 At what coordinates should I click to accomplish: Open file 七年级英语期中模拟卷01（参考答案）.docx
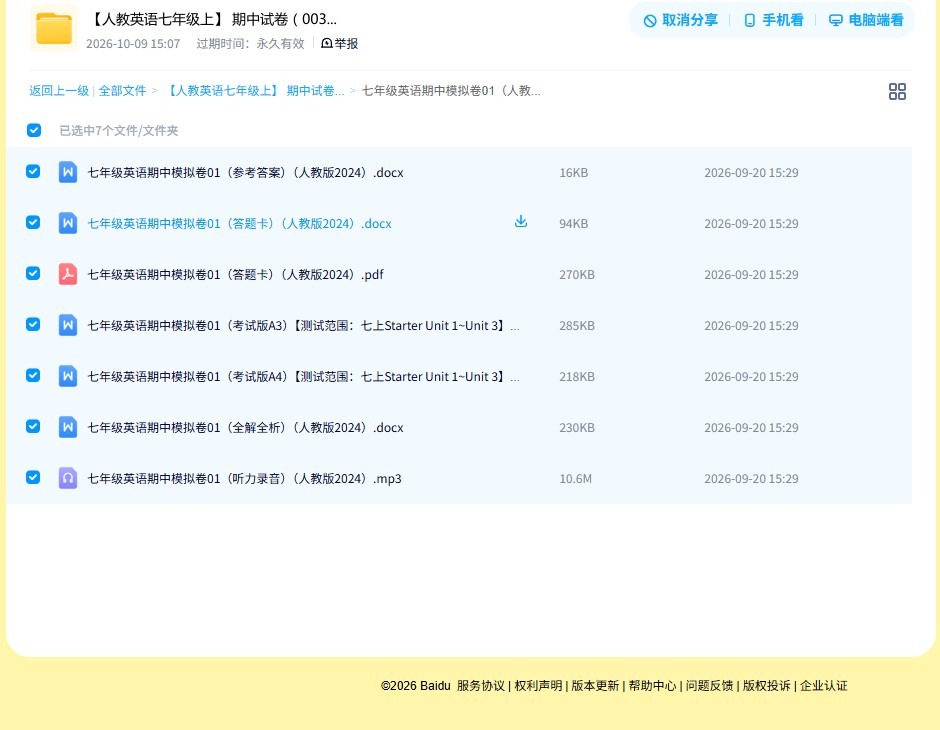tap(246, 173)
